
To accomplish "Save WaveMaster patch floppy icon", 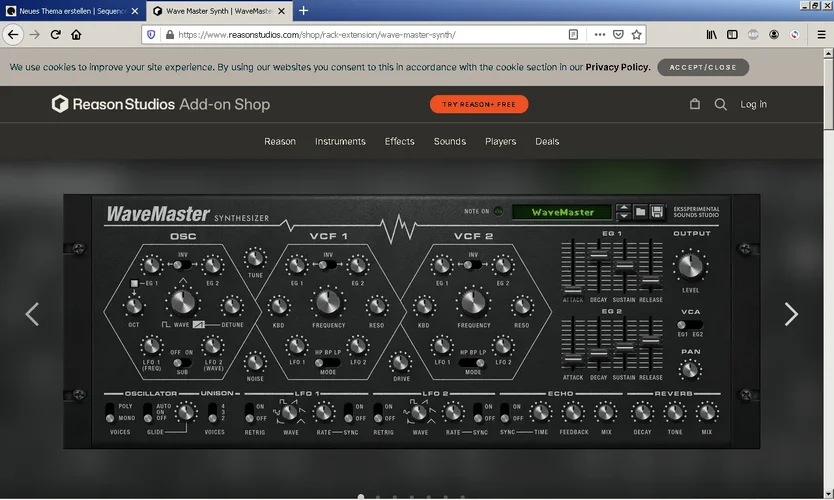I will pyautogui.click(x=657, y=212).
